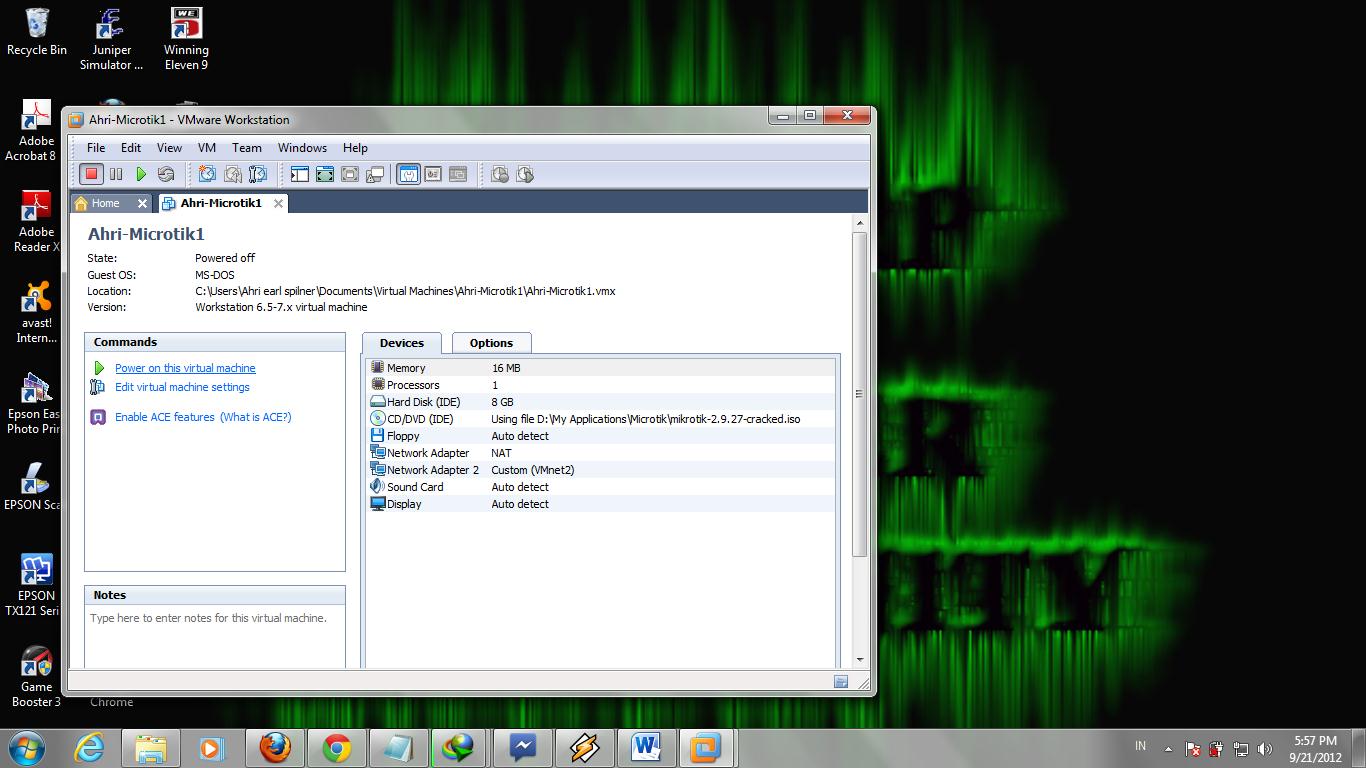Screen dimensions: 1366x768
Task: Click the scrollbar up arrow in VMware
Action: pos(859,222)
